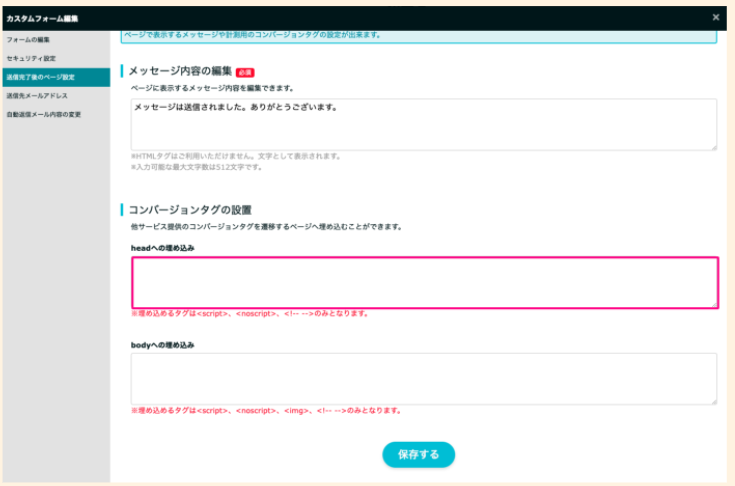Click the message content textarea
Viewport: 735px width, 486px height.
[424, 124]
